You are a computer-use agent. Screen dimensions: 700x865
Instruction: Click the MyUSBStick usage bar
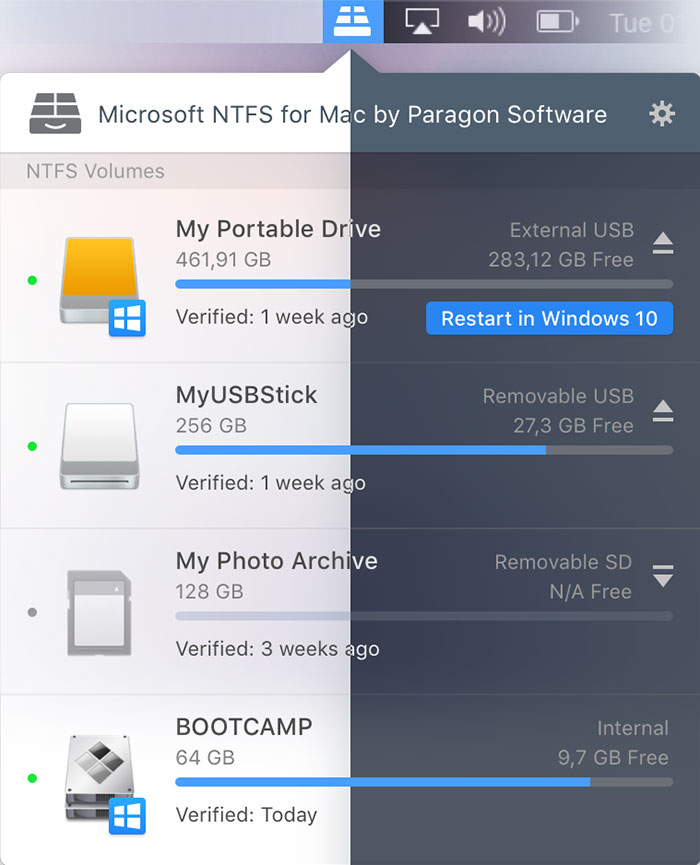424,450
